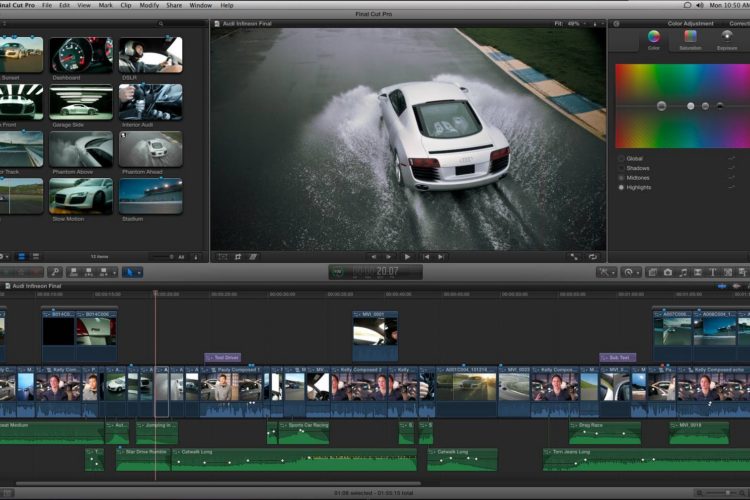The height and width of the screenshot is (500, 750).
Task: Open the titles browser T icon
Action: pyautogui.click(x=713, y=272)
